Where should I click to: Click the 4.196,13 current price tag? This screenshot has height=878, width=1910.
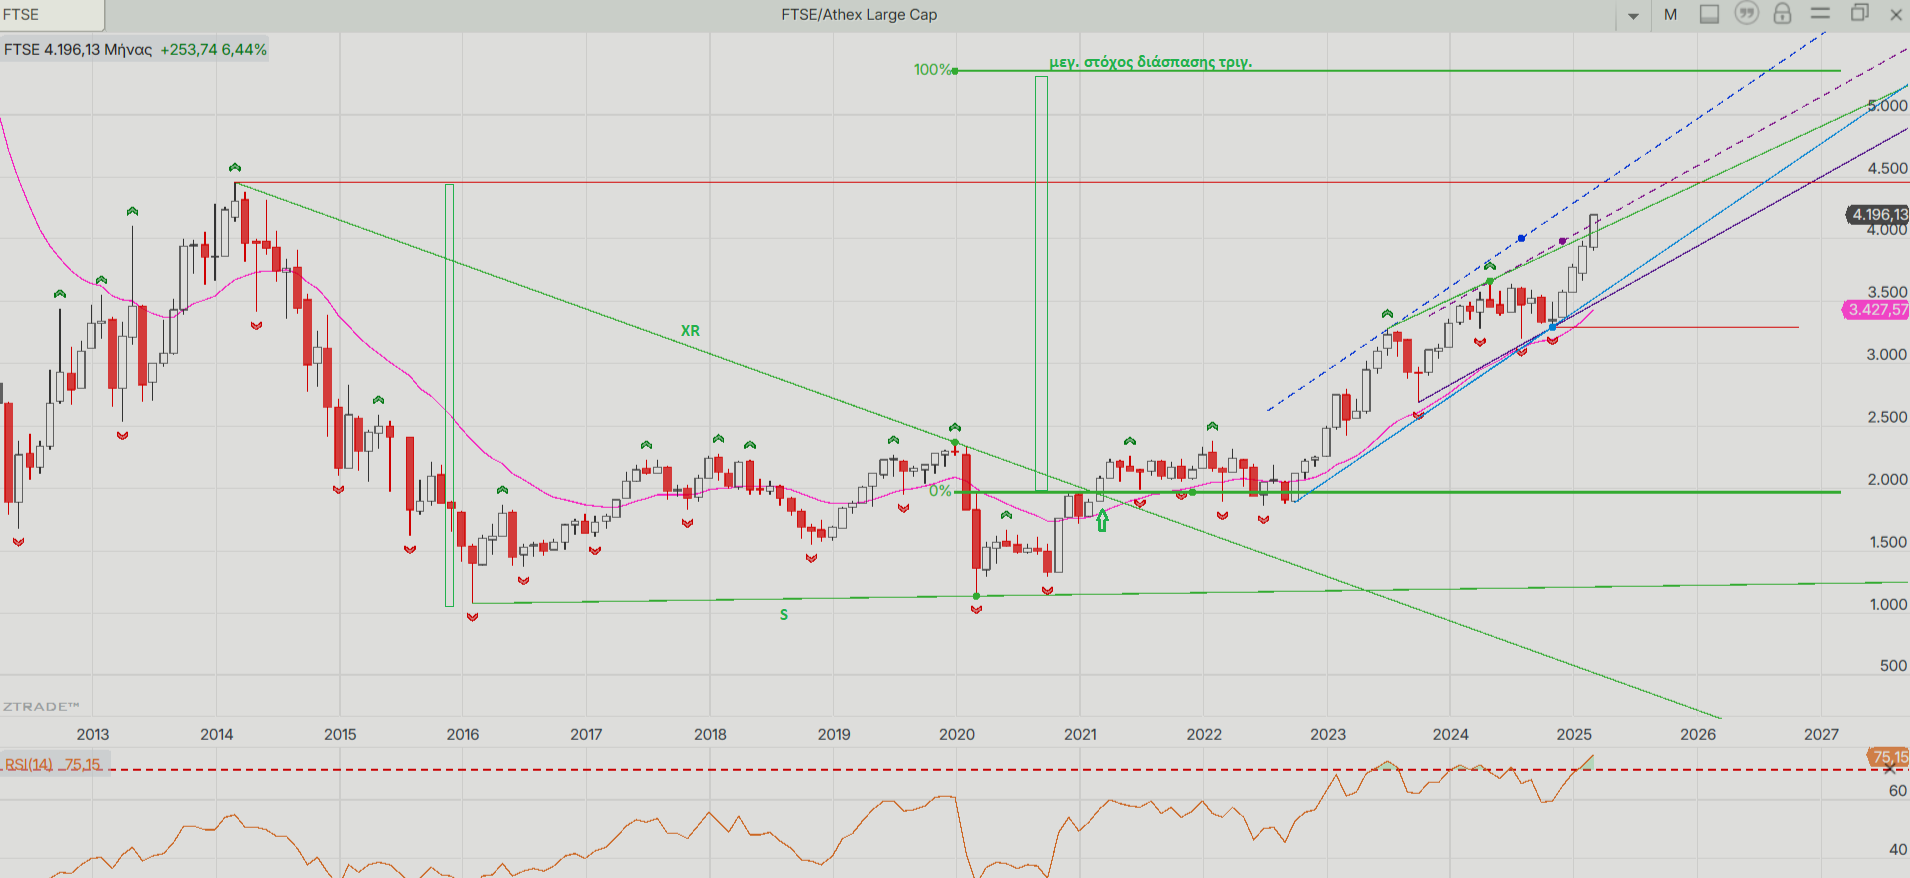click(x=1877, y=214)
